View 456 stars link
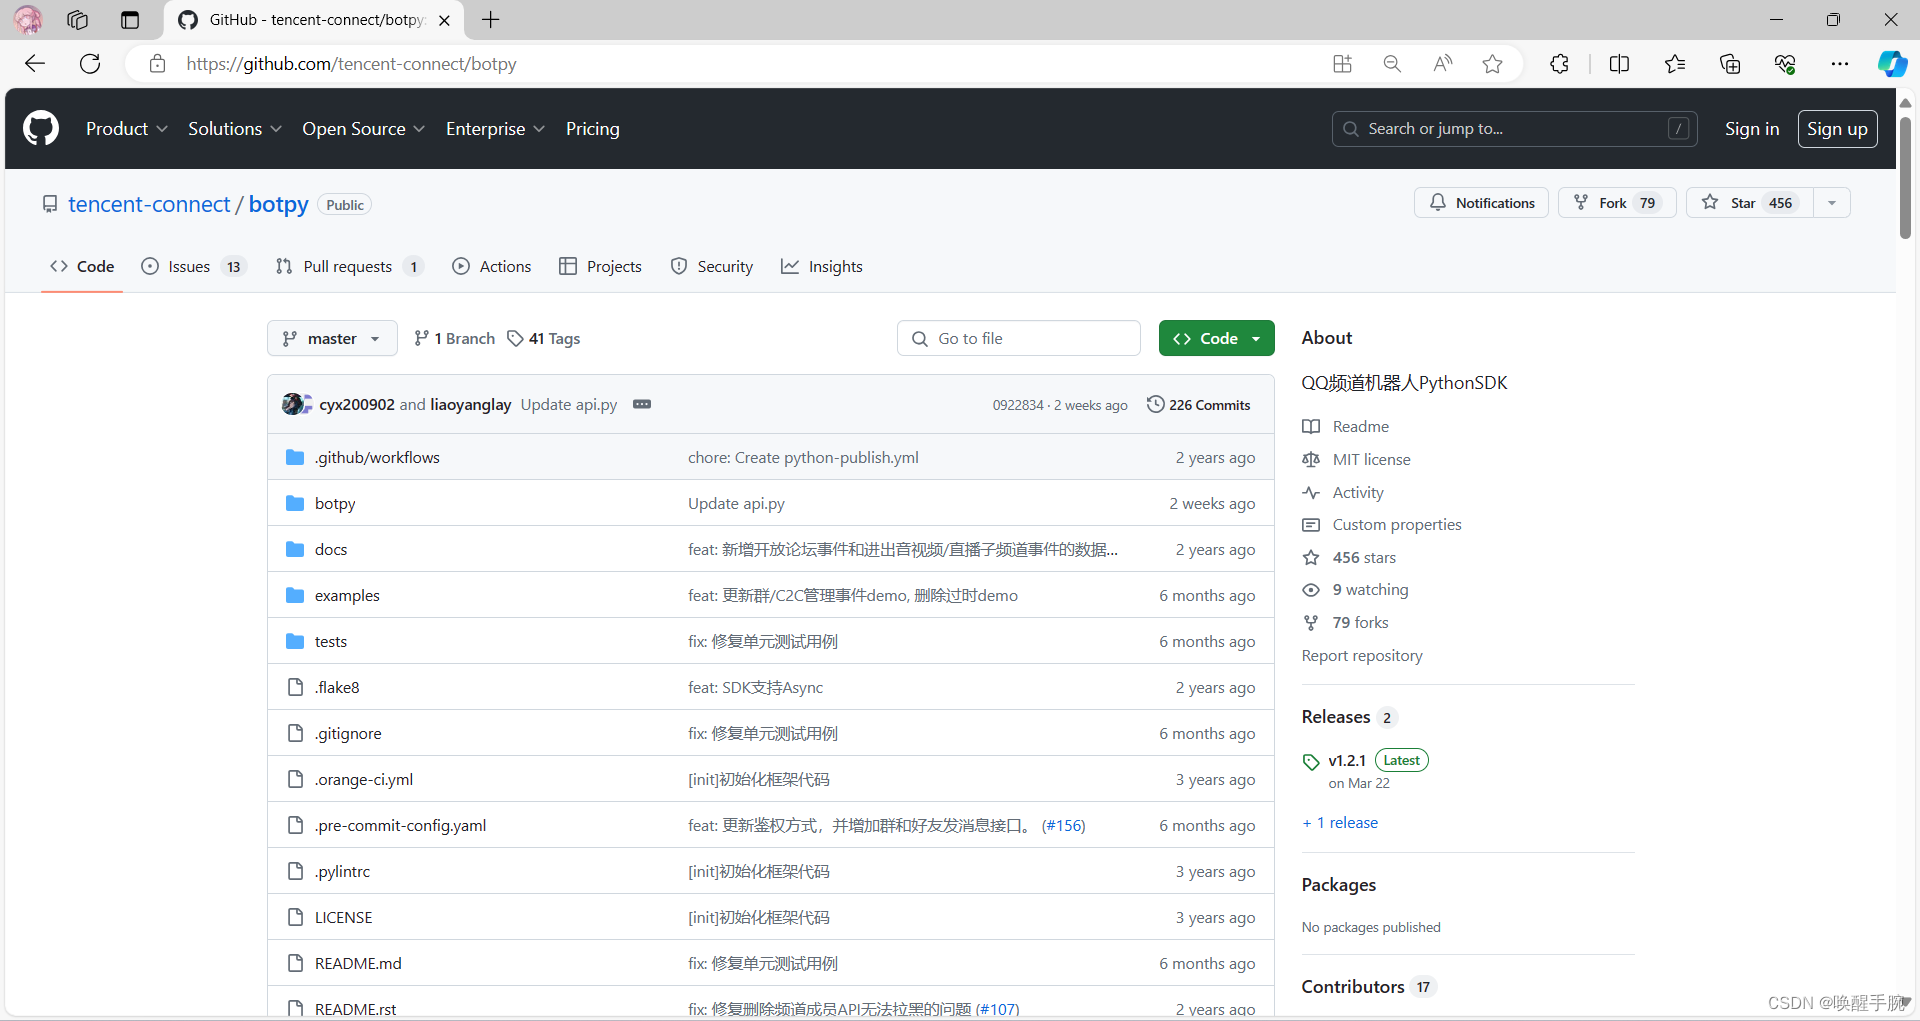This screenshot has height=1021, width=1920. 1364,557
